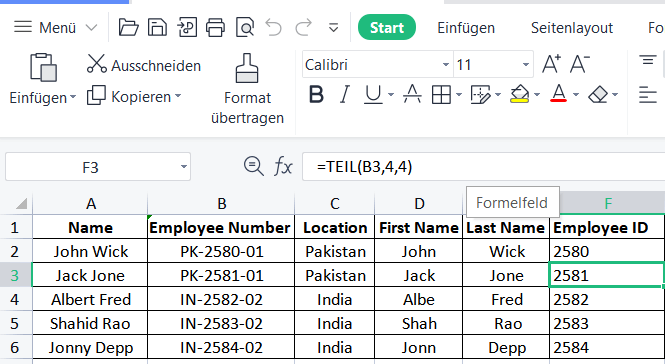This screenshot has height=364, width=665.
Task: Click the Name Box showing F3
Action: (x=91, y=167)
